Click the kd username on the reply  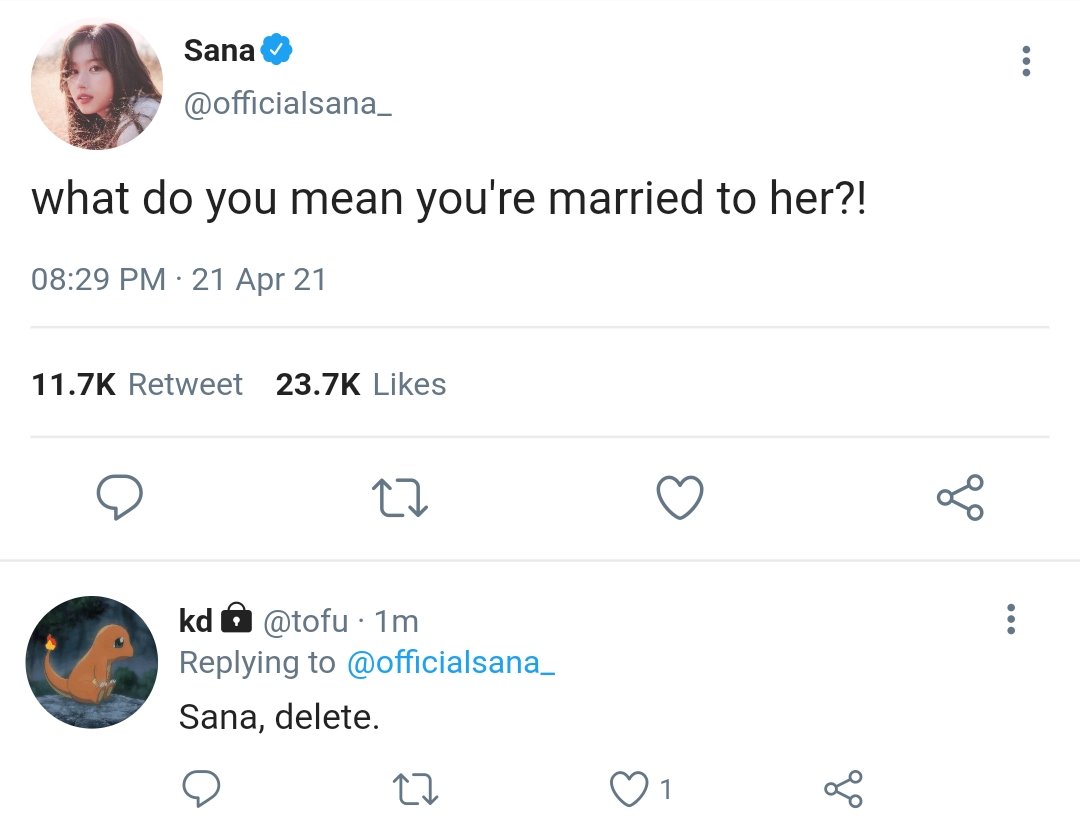click(x=196, y=621)
